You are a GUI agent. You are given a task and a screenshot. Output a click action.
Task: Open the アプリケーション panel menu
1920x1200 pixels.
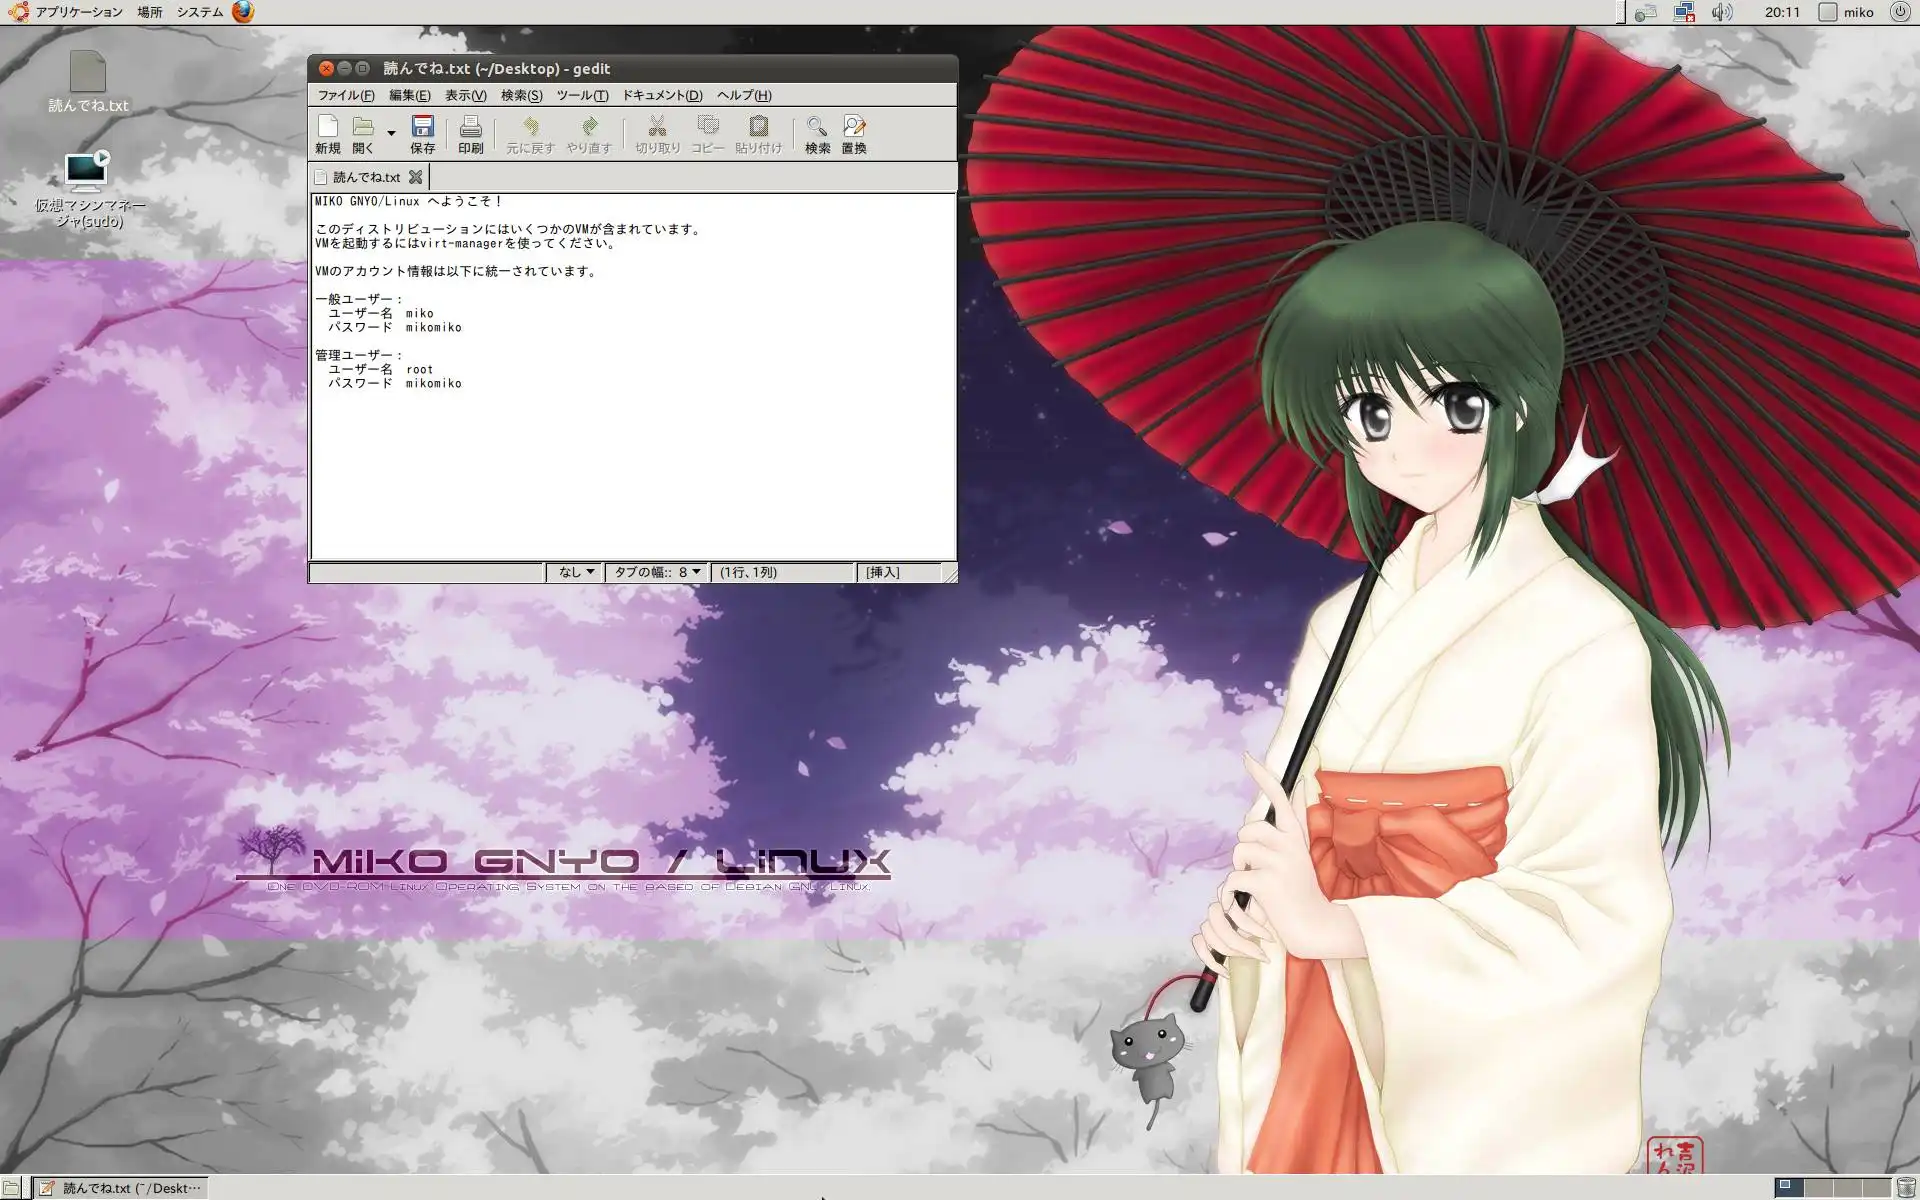pyautogui.click(x=78, y=12)
